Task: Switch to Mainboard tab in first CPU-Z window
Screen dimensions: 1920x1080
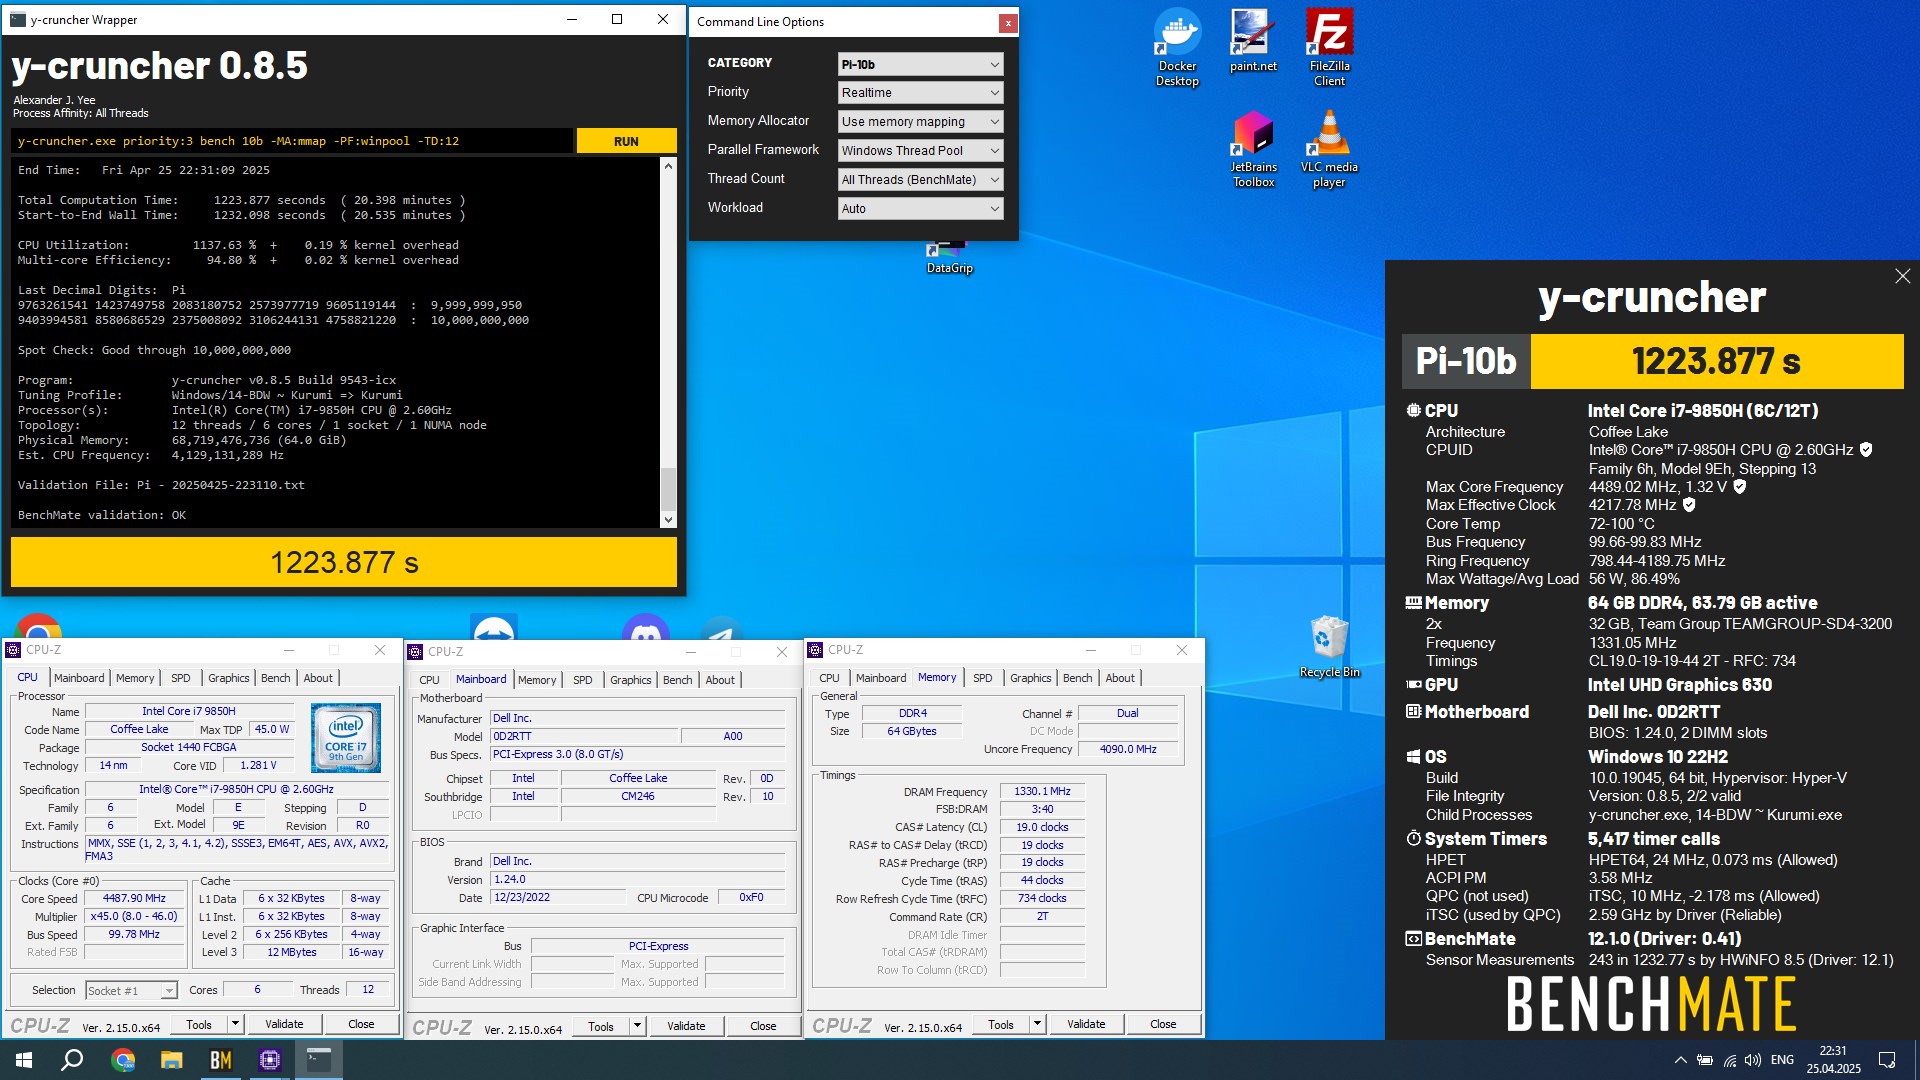Action: [79, 678]
